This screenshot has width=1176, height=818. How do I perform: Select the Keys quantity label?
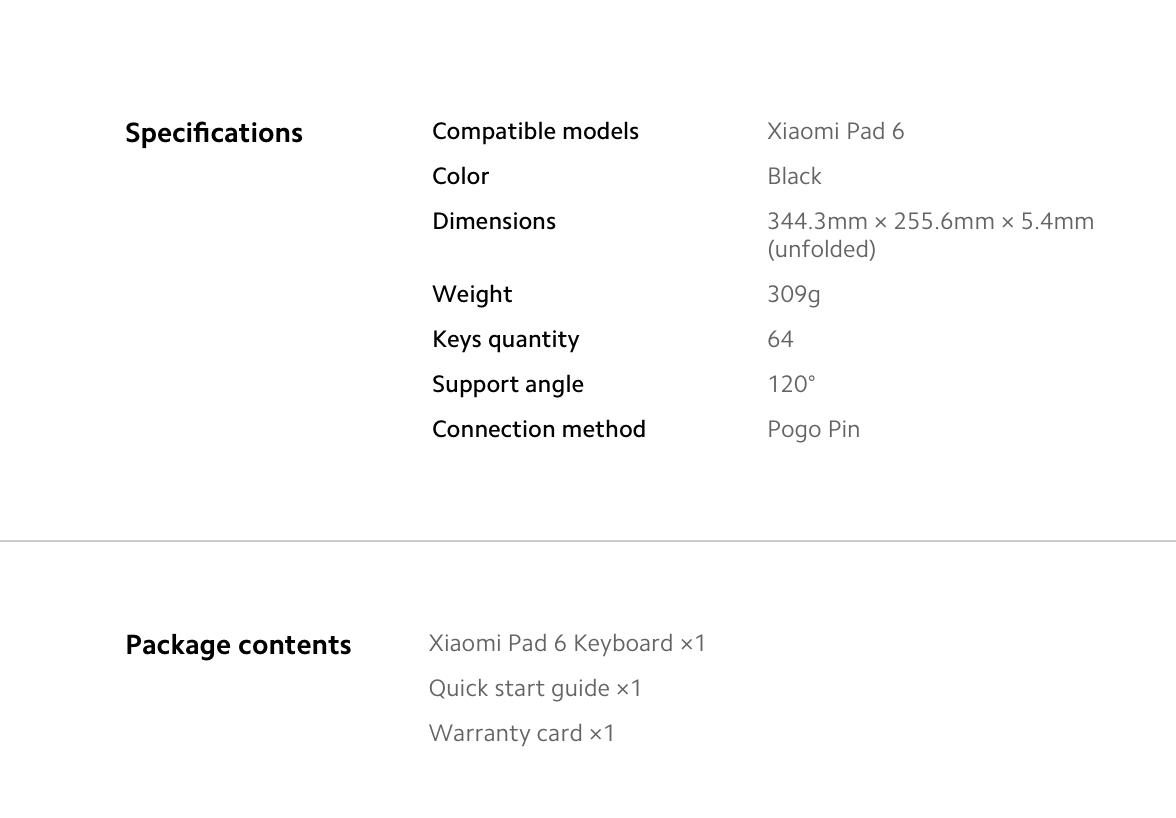point(506,340)
